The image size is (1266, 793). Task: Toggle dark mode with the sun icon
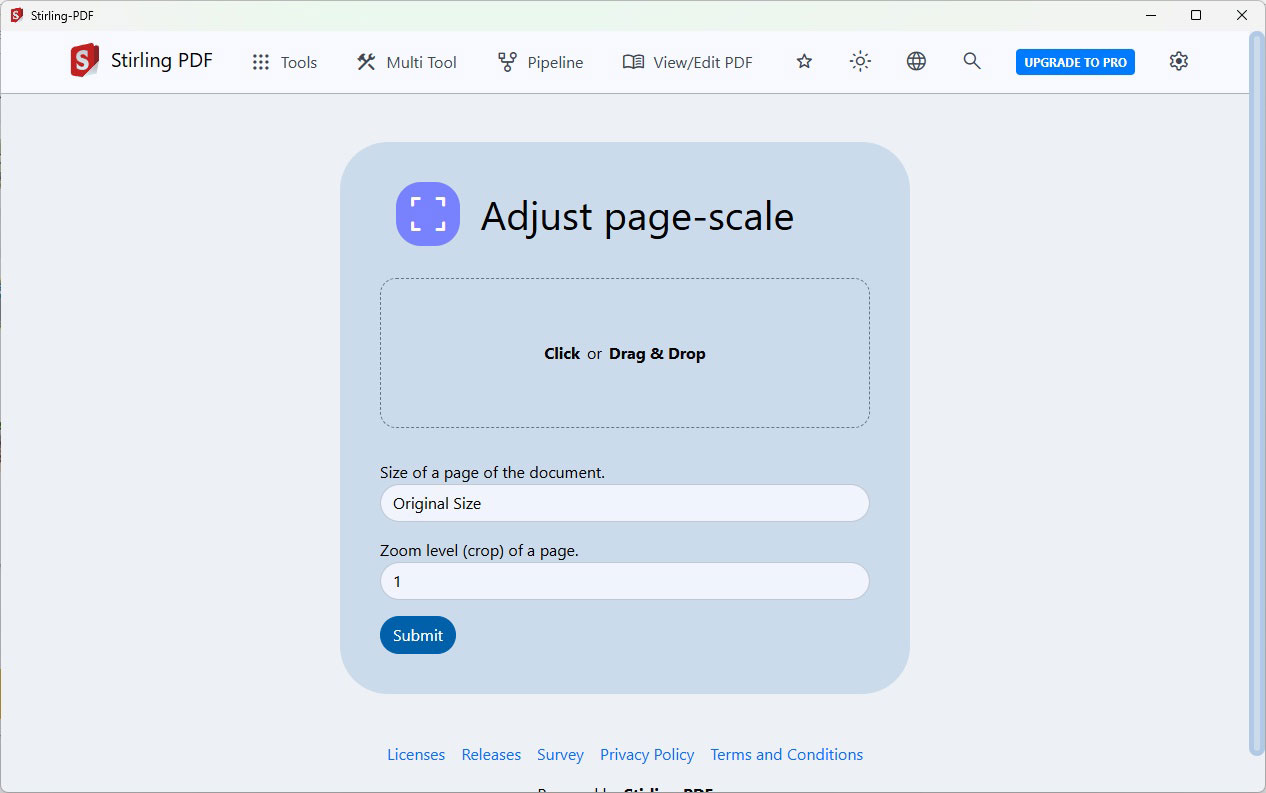[860, 61]
